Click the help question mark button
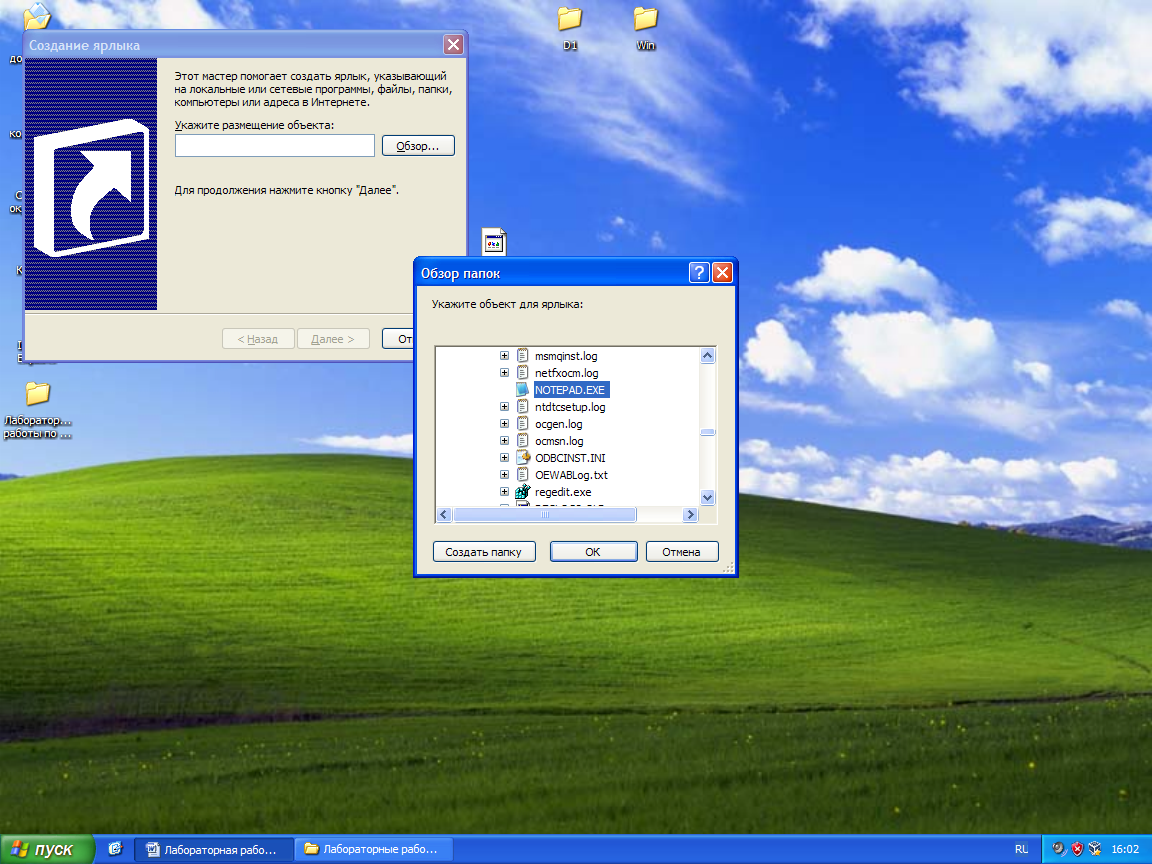Image resolution: width=1152 pixels, height=864 pixels. [699, 273]
